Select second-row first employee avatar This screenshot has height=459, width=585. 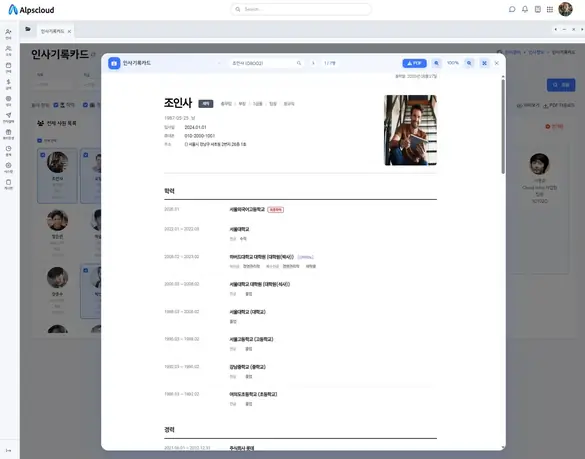click(57, 220)
